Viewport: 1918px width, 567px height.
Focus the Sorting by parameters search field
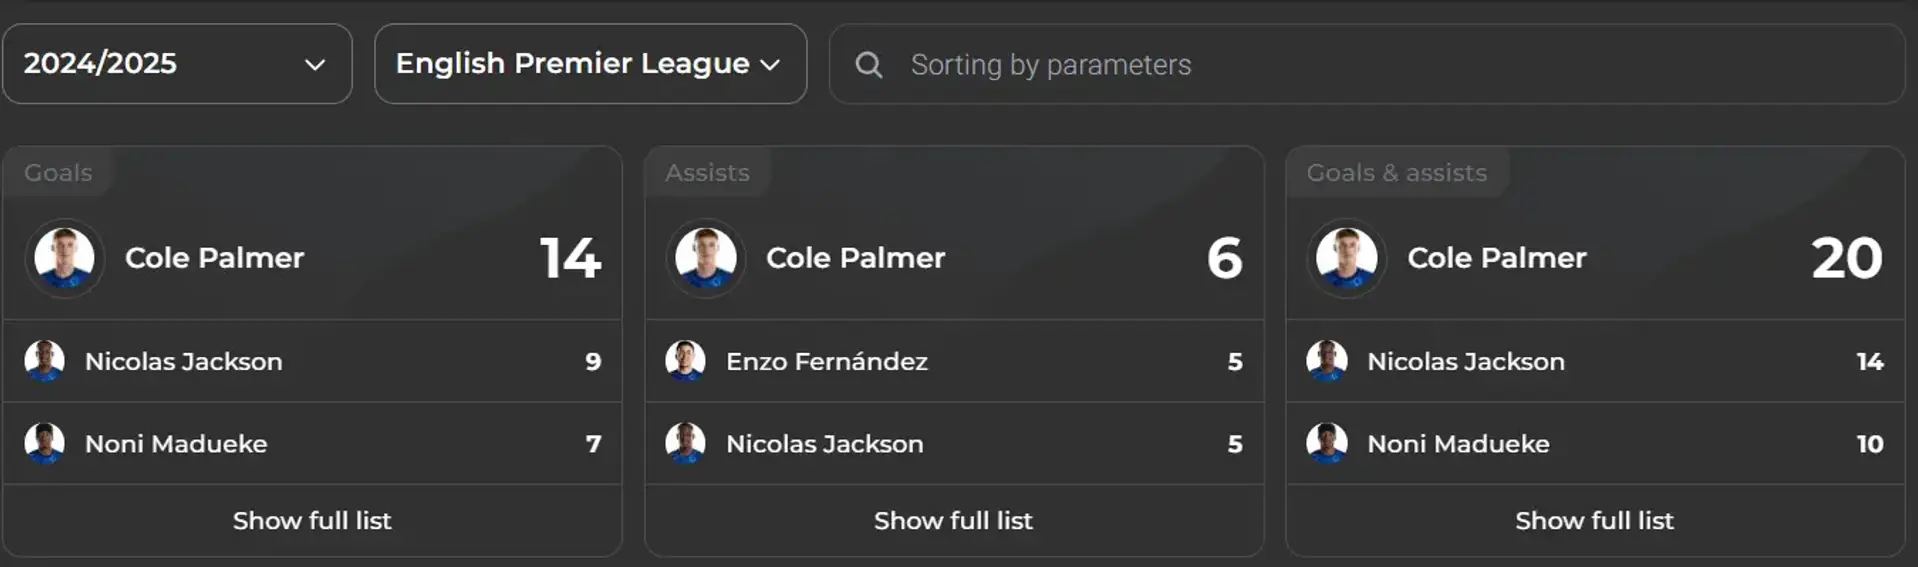pos(1367,64)
